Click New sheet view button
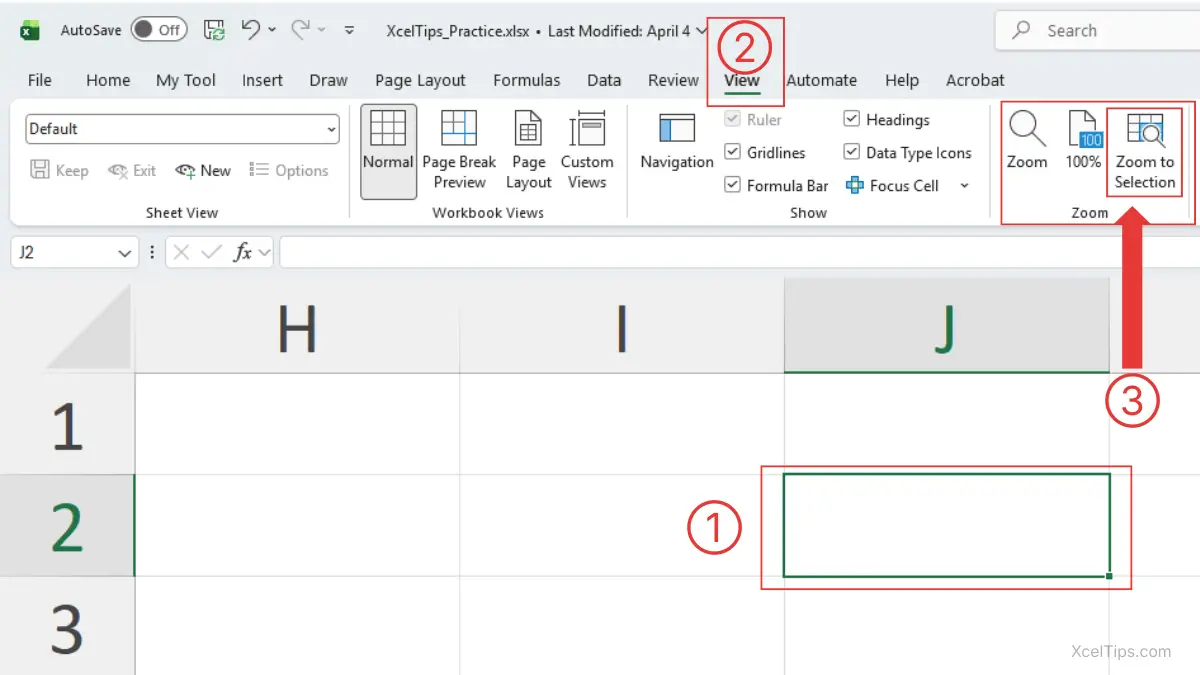1200x675 pixels. coord(203,171)
